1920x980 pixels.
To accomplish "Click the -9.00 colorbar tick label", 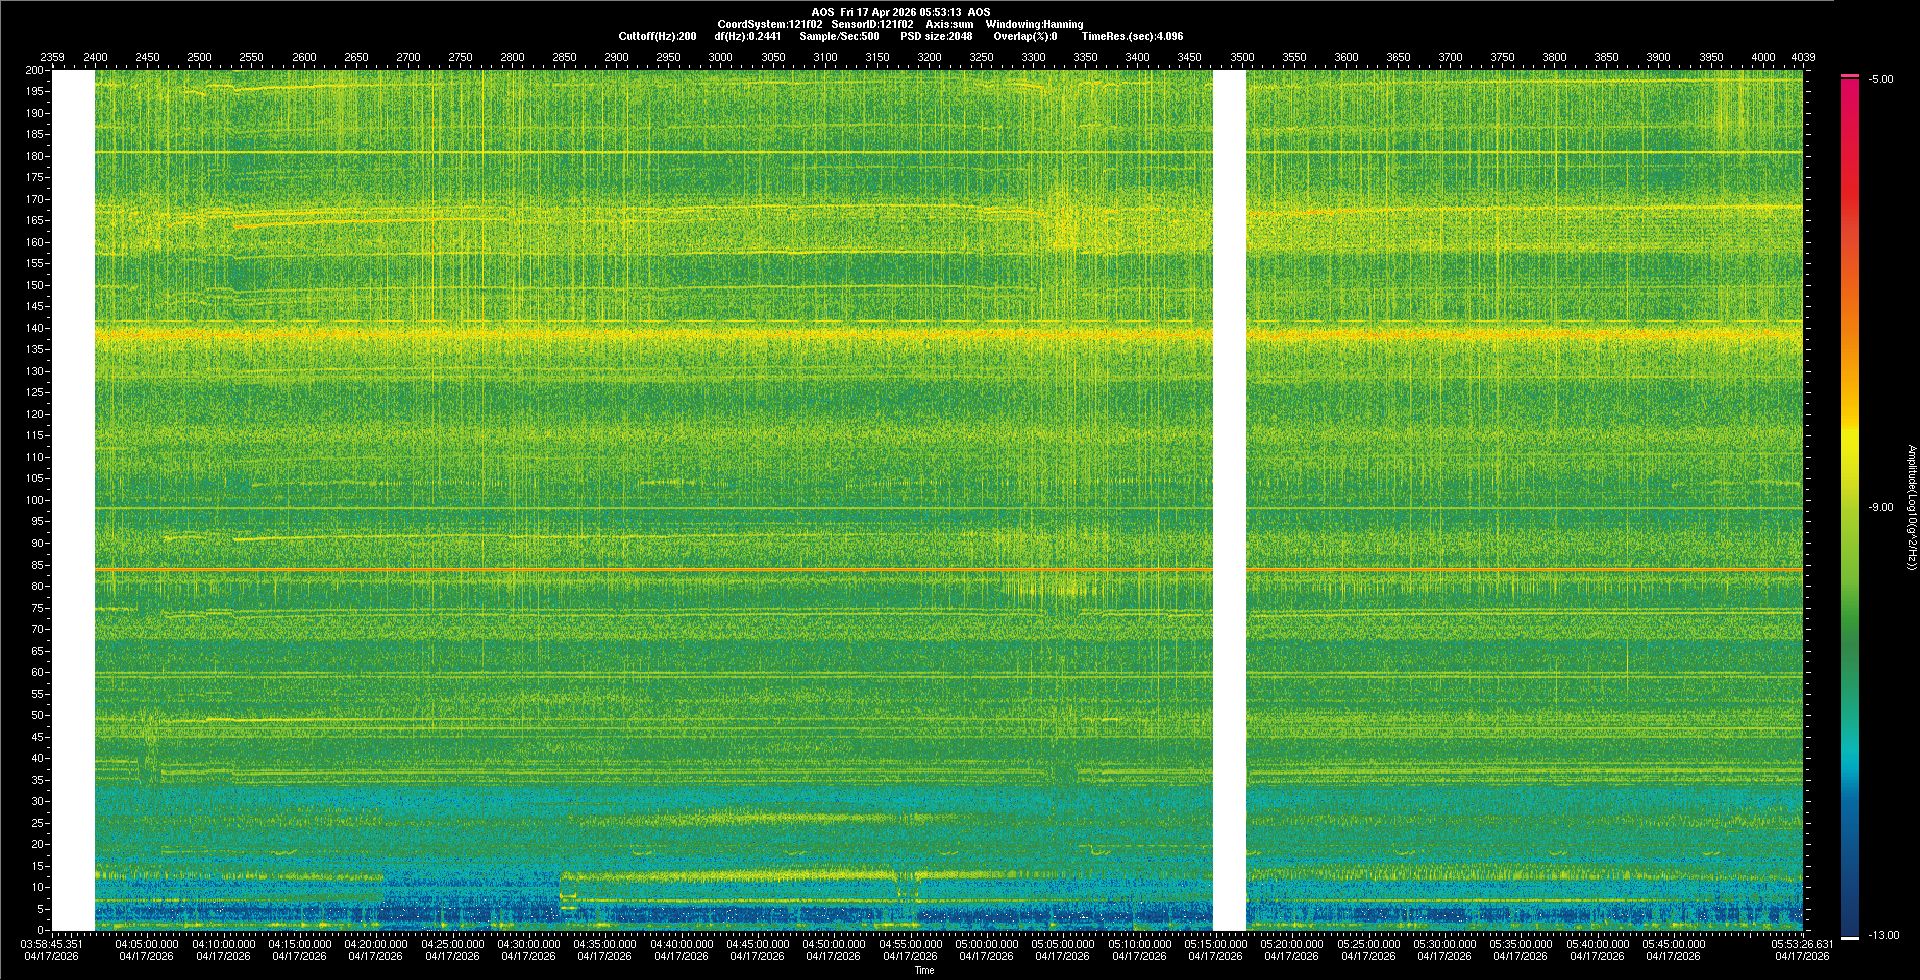I will click(x=1880, y=508).
